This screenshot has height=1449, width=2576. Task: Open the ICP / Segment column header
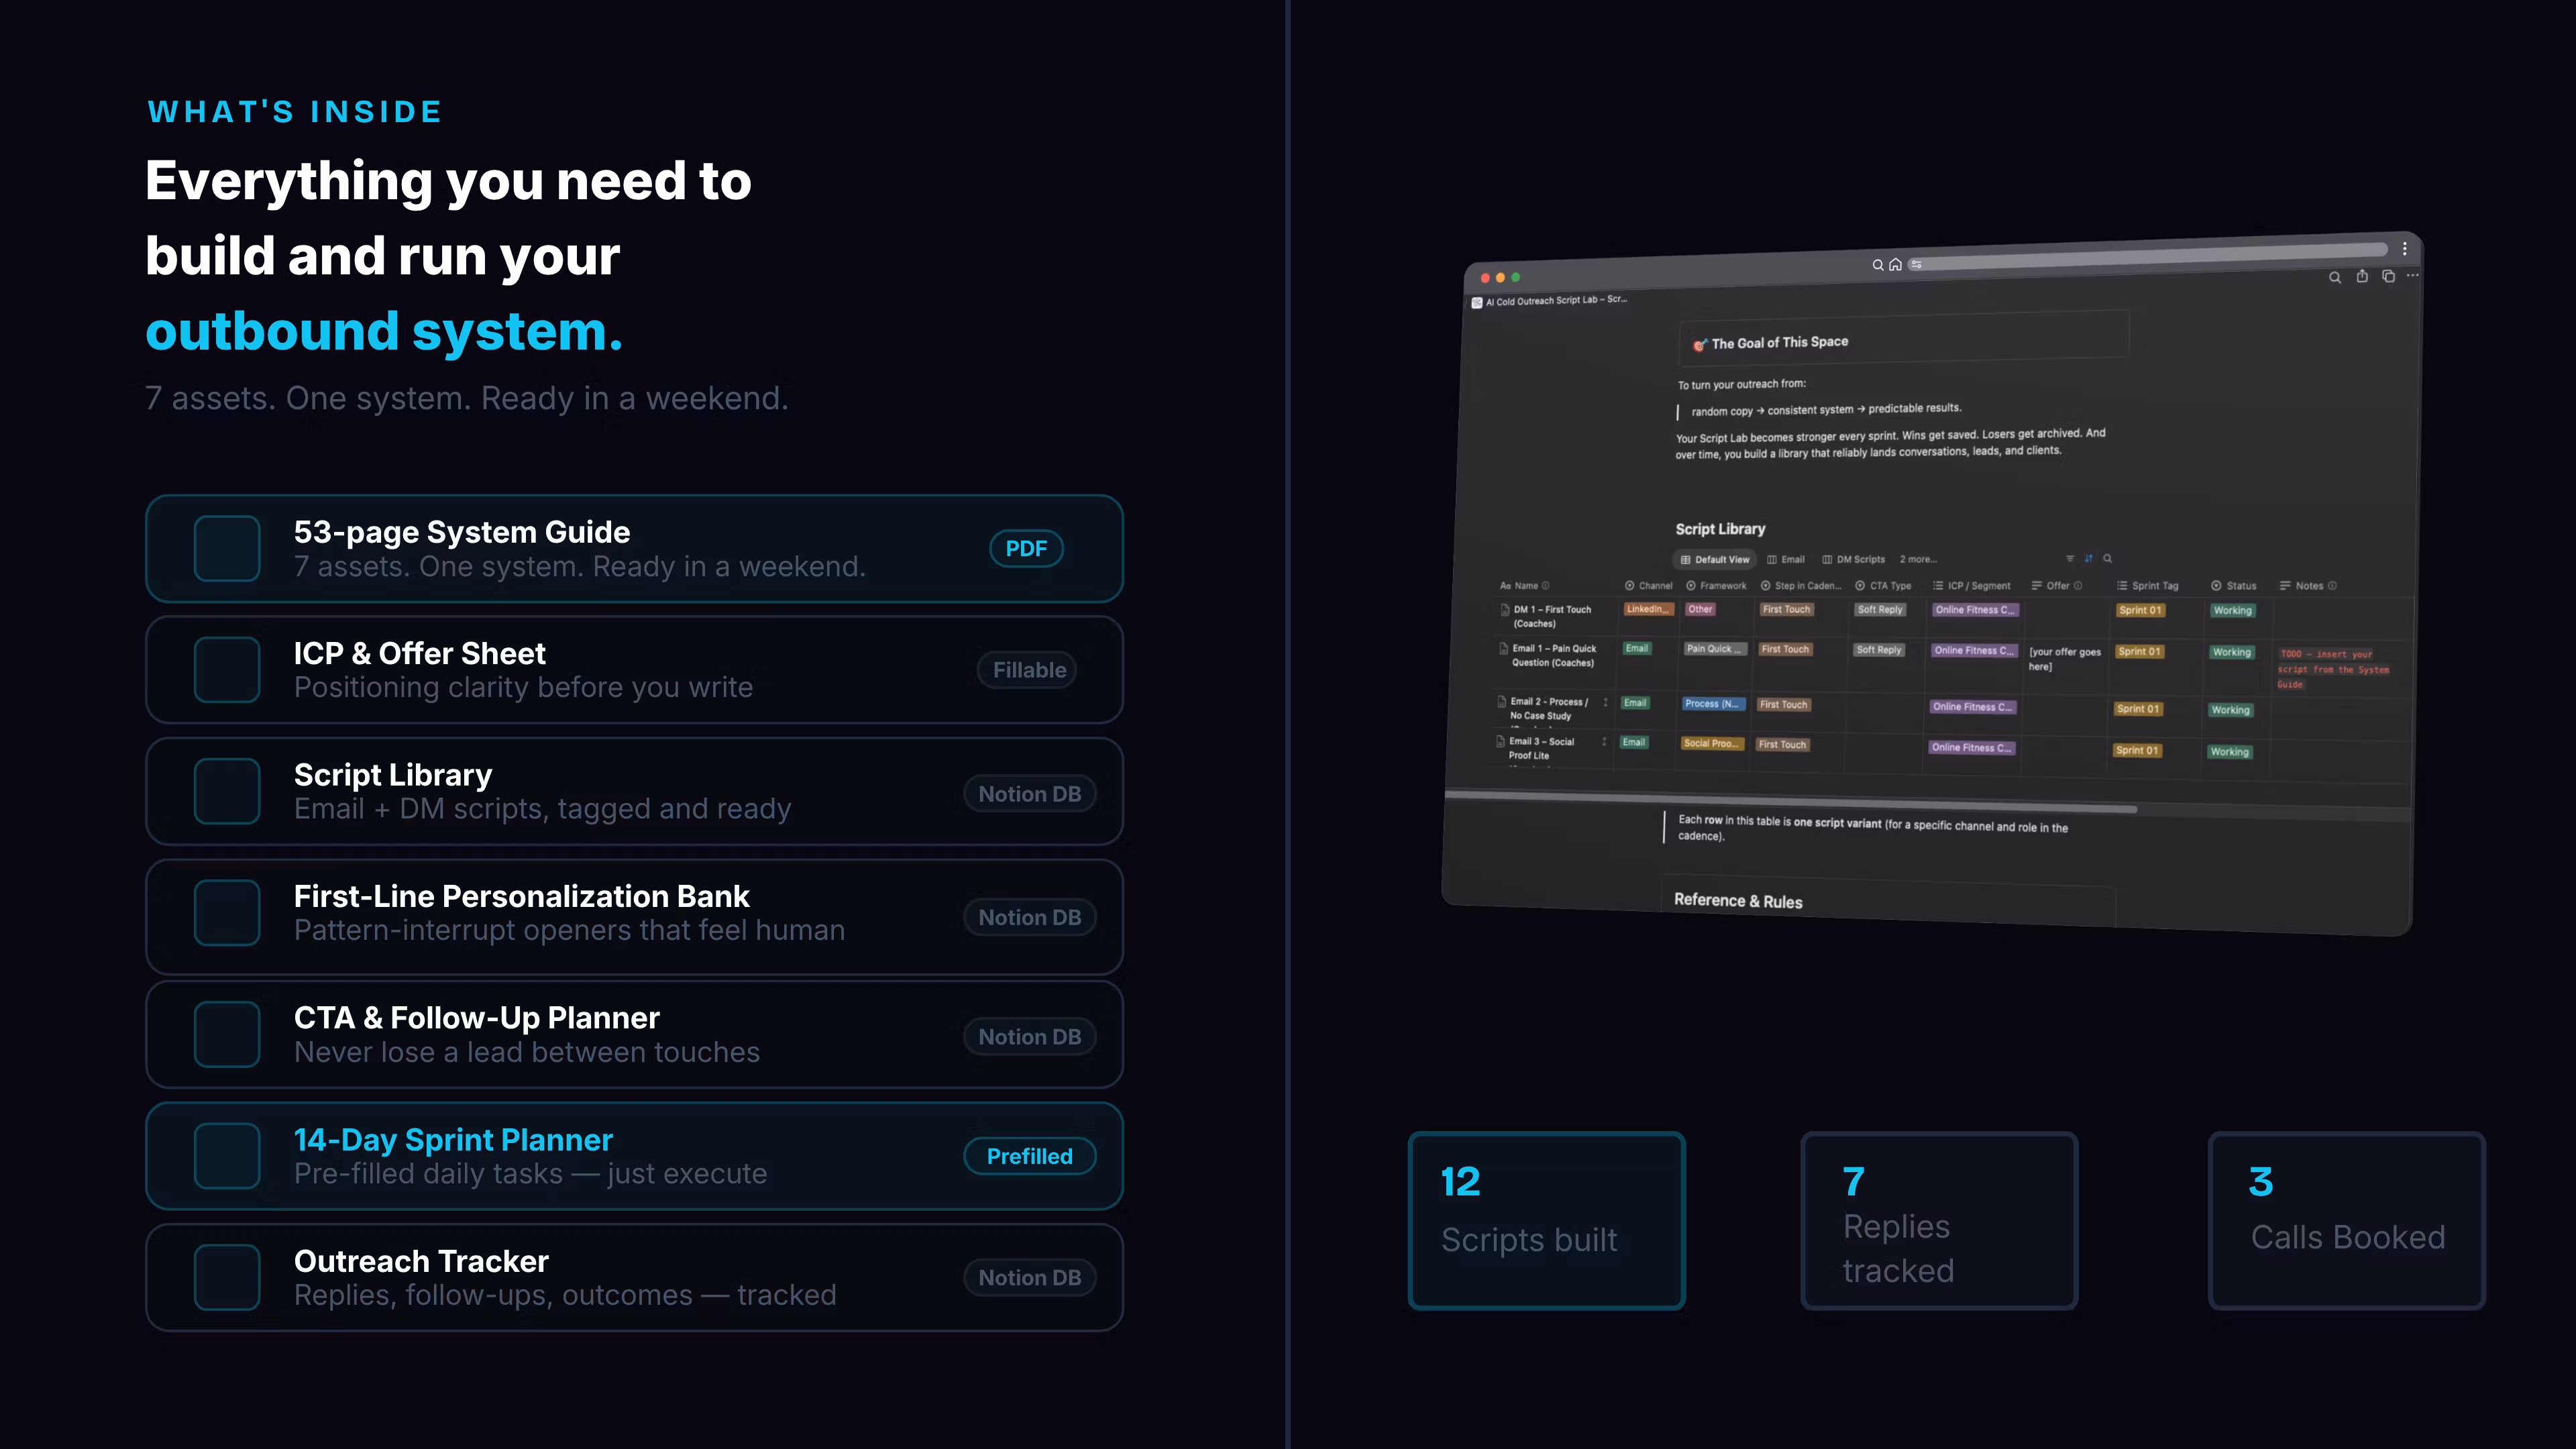click(1972, 586)
